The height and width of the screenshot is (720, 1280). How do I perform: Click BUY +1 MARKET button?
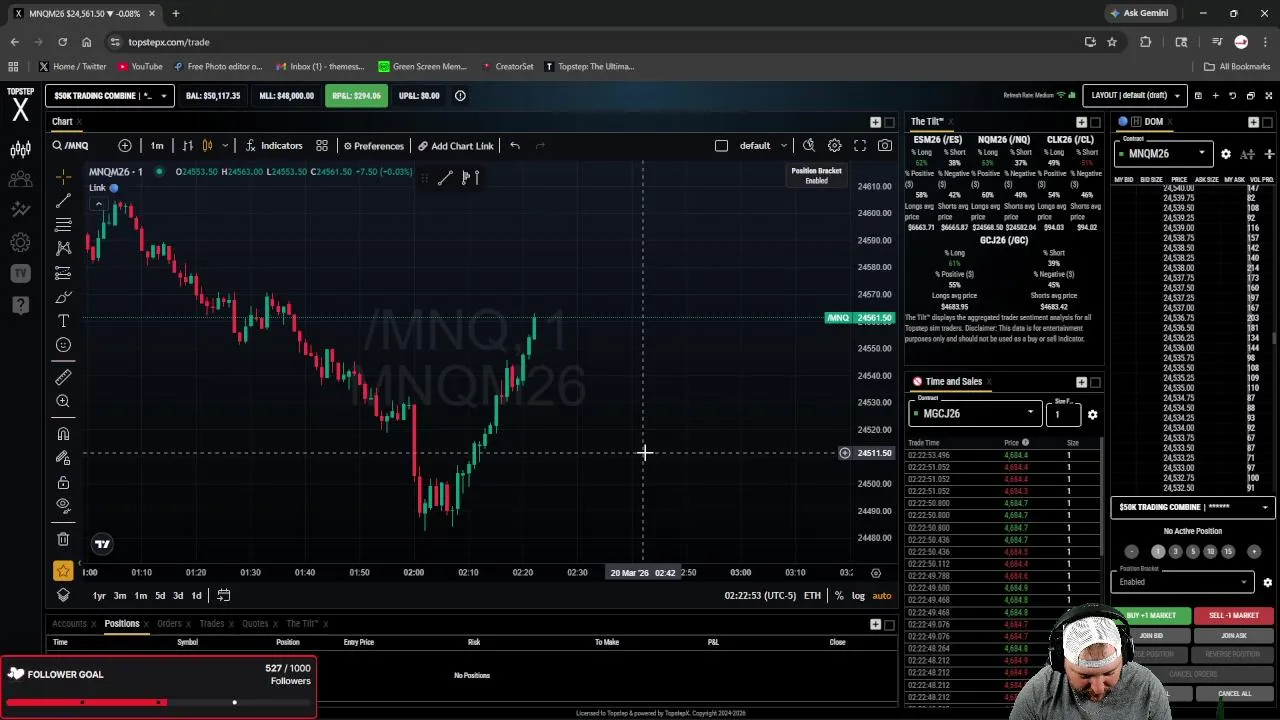1151,616
